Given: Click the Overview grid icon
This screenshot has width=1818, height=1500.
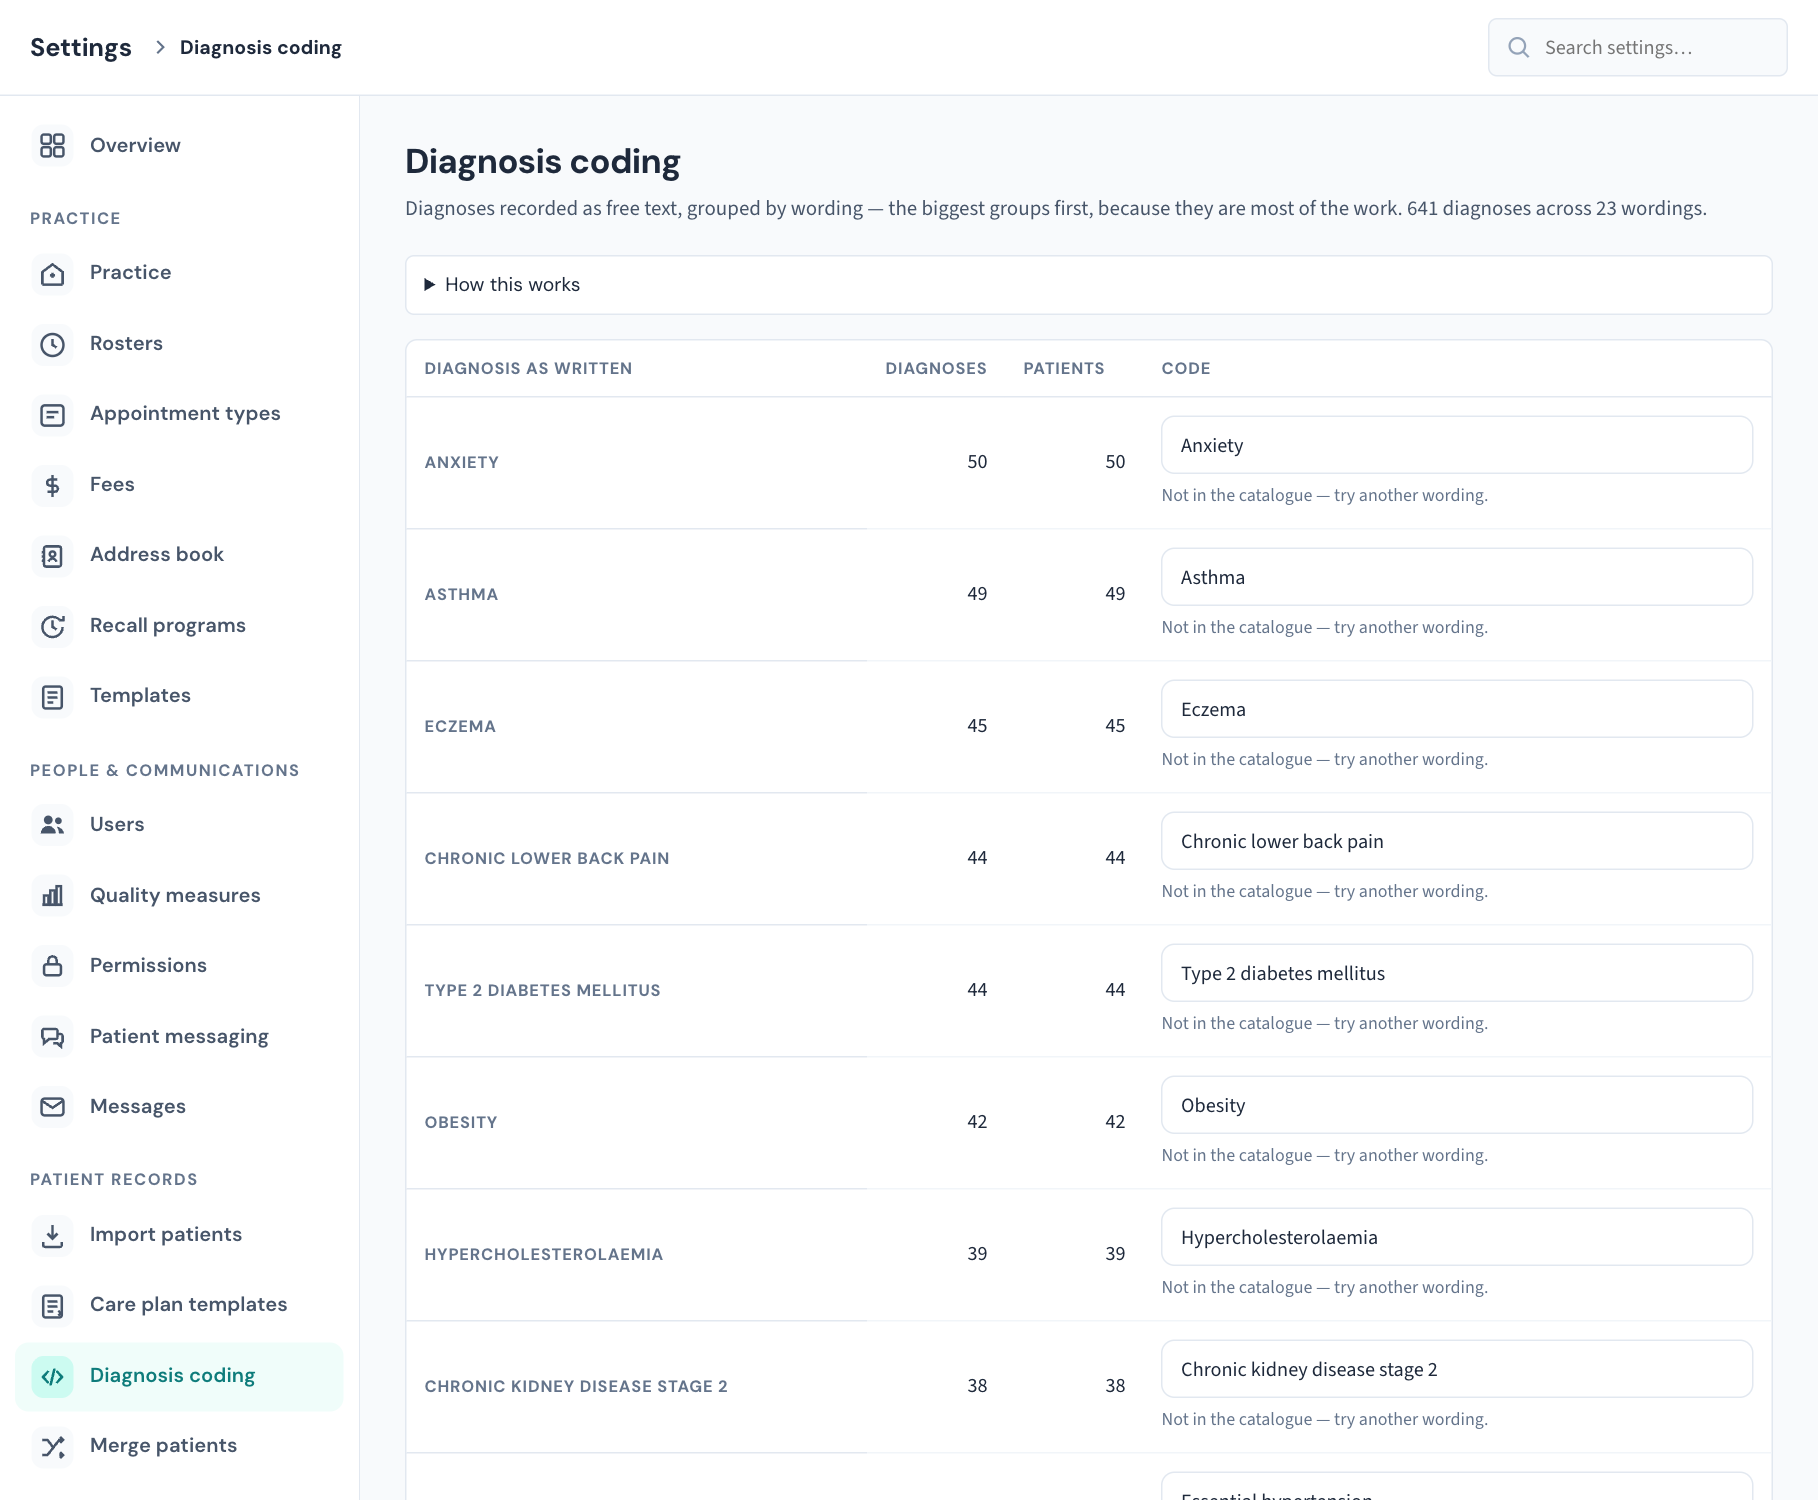Looking at the screenshot, I should pos(52,146).
